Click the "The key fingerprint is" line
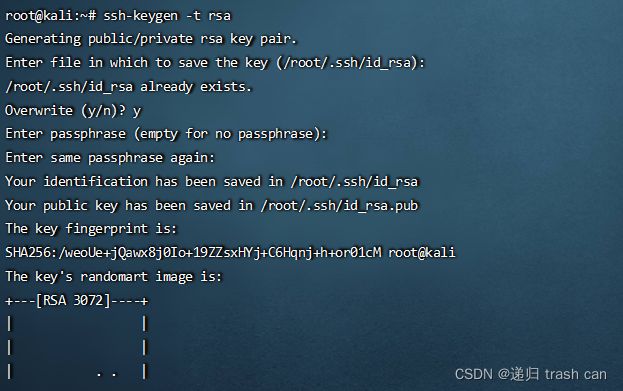The width and height of the screenshot is (623, 391). point(91,229)
